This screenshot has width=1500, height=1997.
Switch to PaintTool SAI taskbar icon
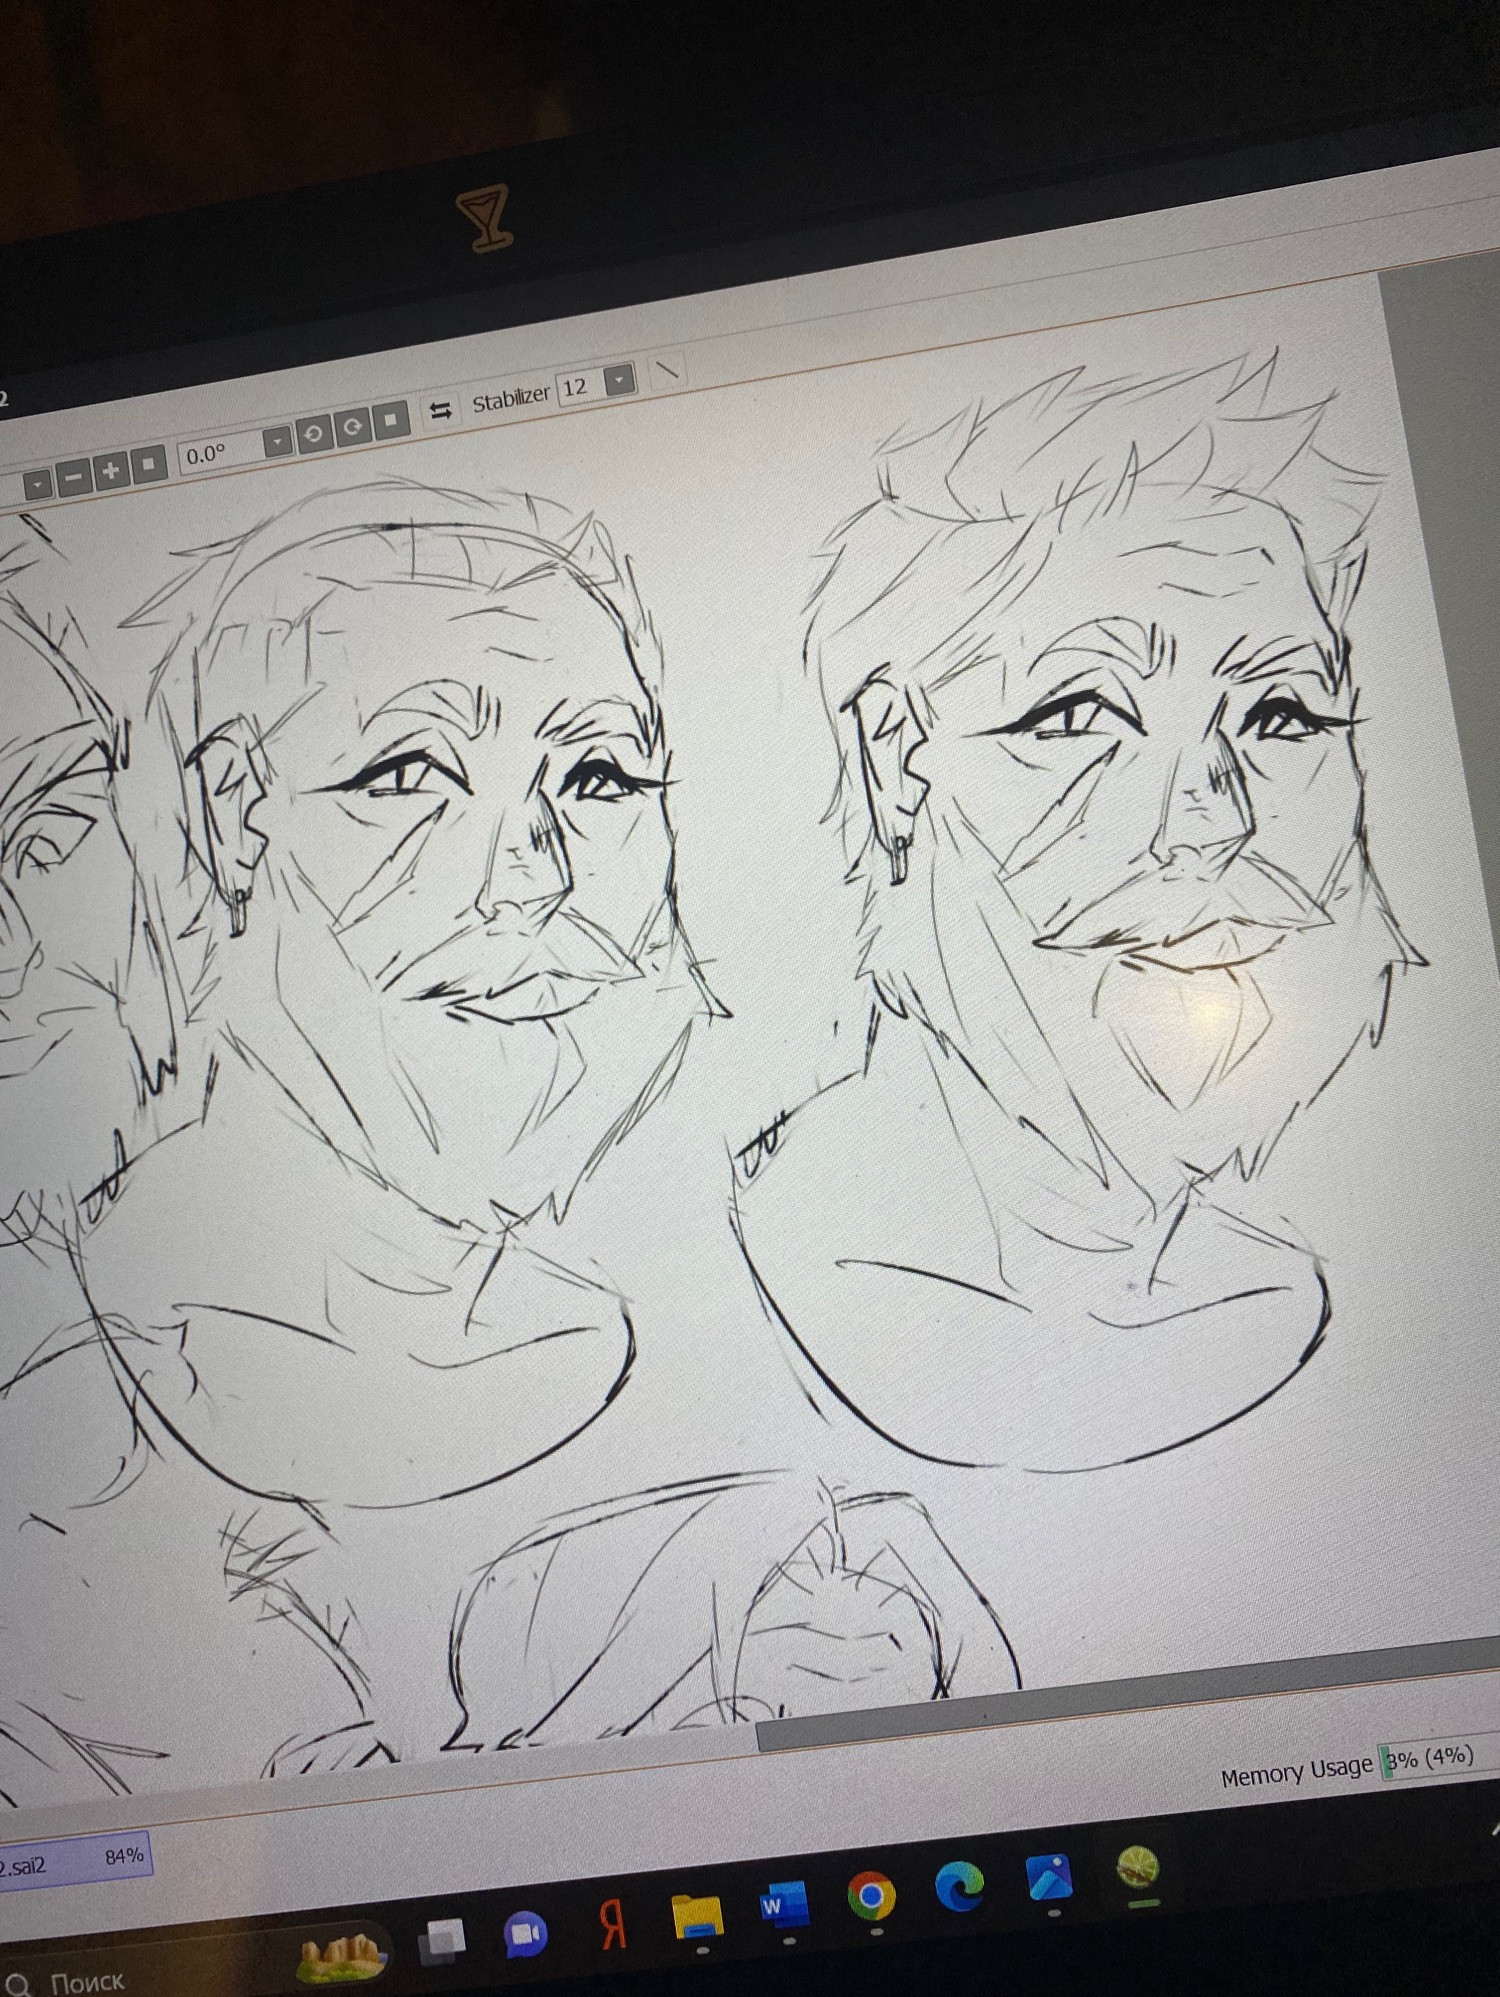[x=1138, y=1866]
